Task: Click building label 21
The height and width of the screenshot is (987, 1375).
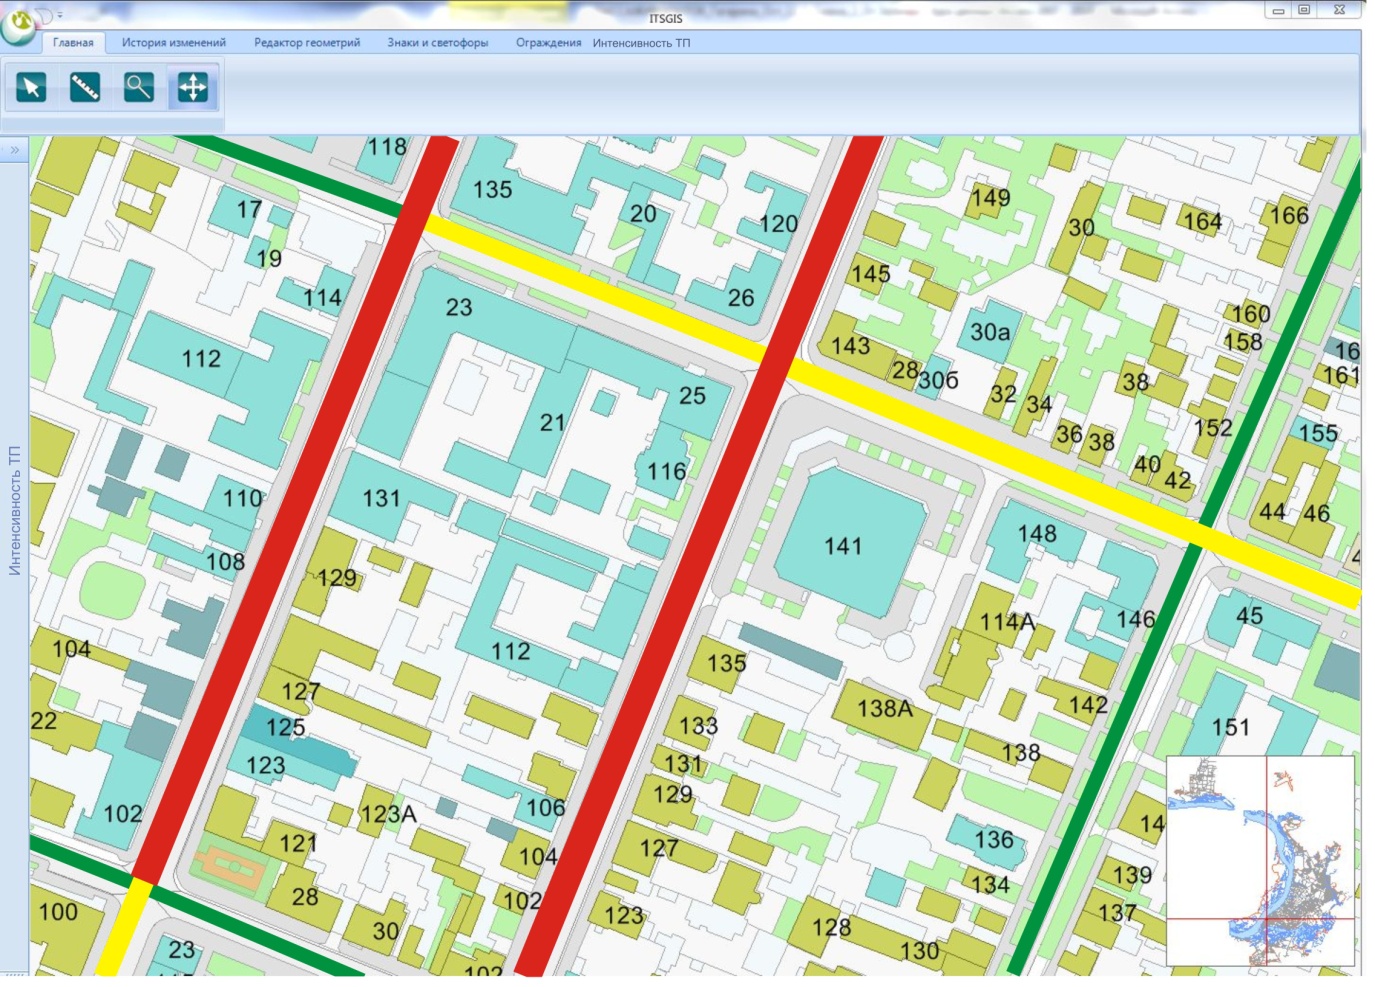Action: coord(553,423)
